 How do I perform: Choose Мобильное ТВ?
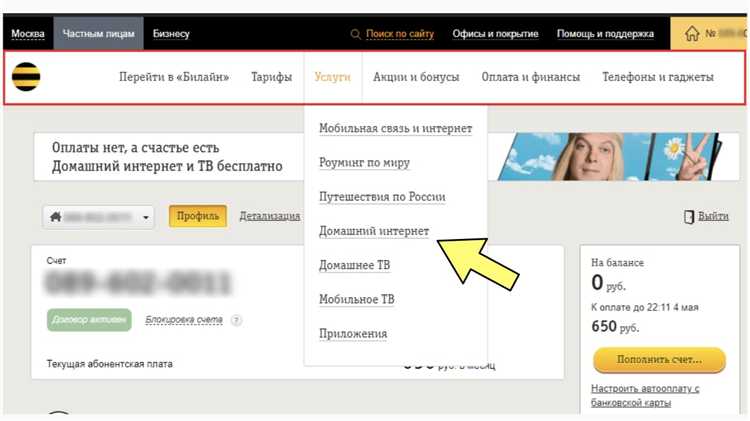pyautogui.click(x=357, y=299)
